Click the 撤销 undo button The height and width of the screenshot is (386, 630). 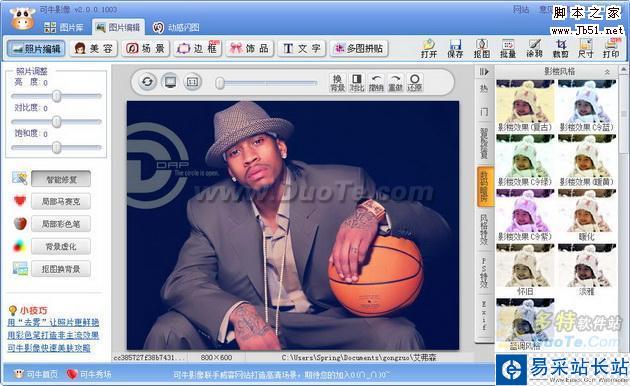point(376,83)
